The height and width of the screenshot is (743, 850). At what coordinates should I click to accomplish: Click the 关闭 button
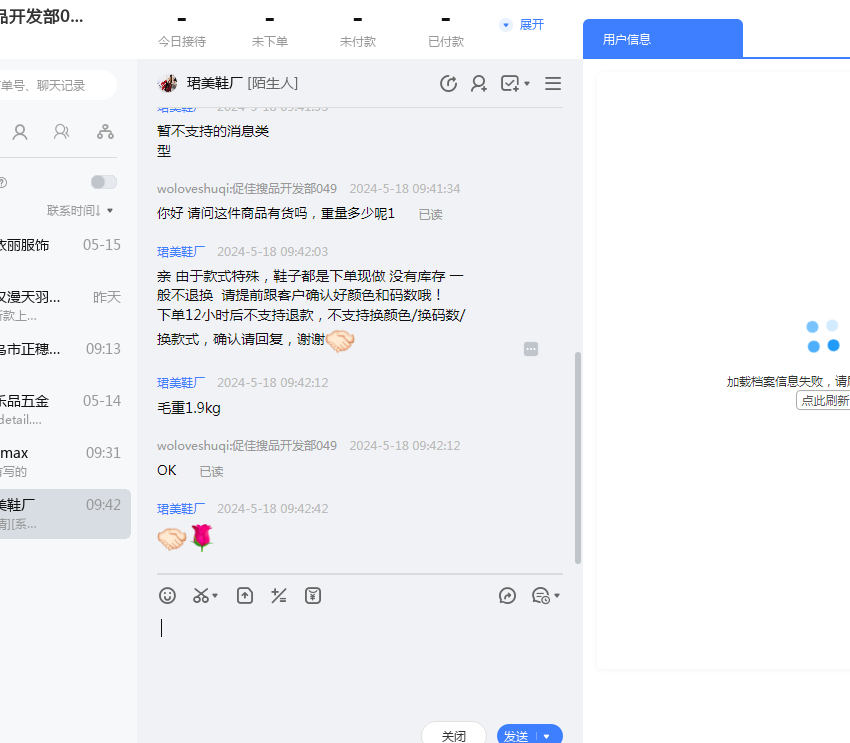coord(454,736)
